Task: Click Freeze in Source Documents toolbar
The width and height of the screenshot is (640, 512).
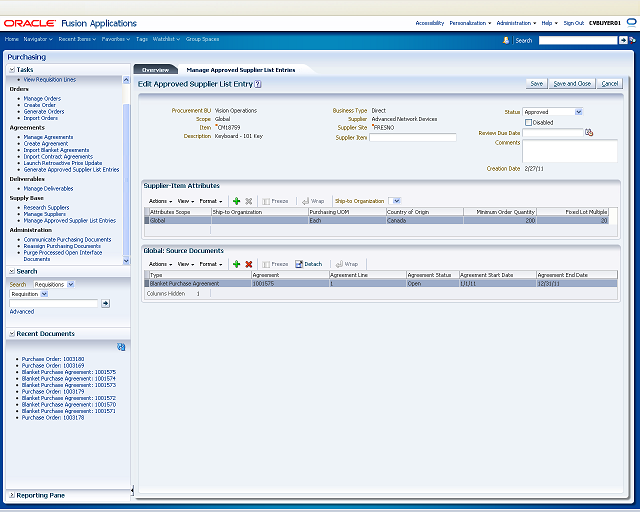Action: pyautogui.click(x=276, y=264)
